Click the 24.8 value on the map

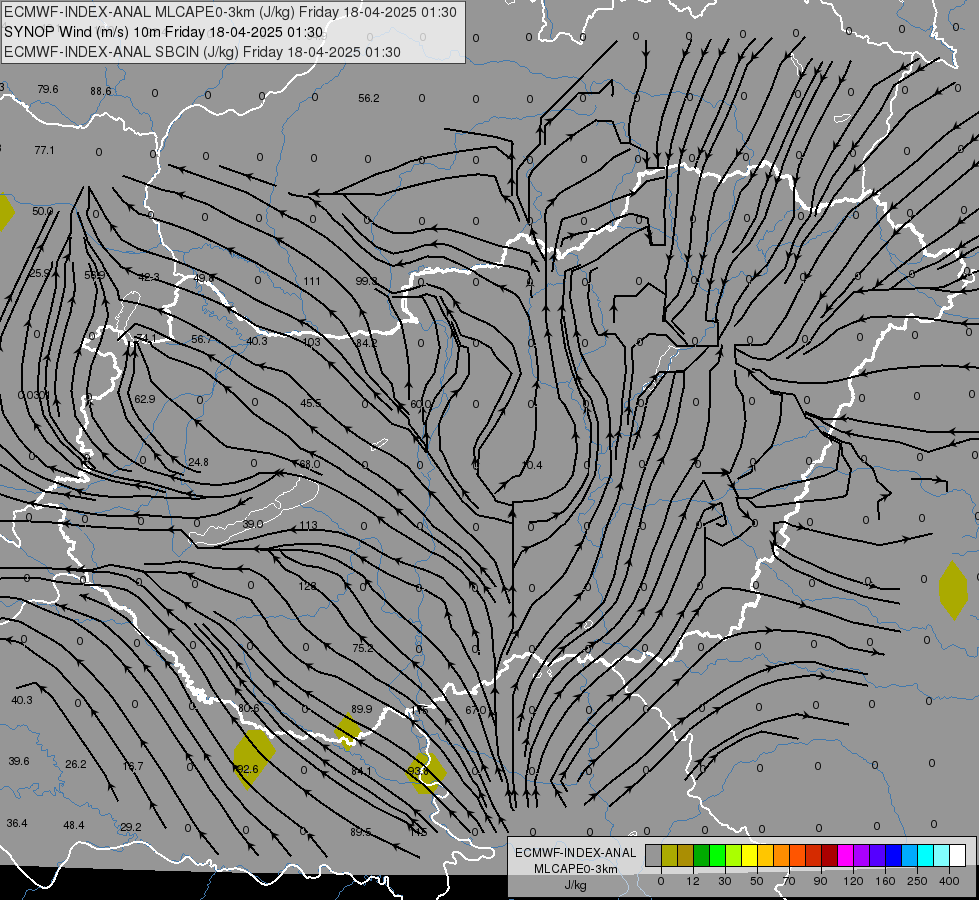[x=198, y=462]
